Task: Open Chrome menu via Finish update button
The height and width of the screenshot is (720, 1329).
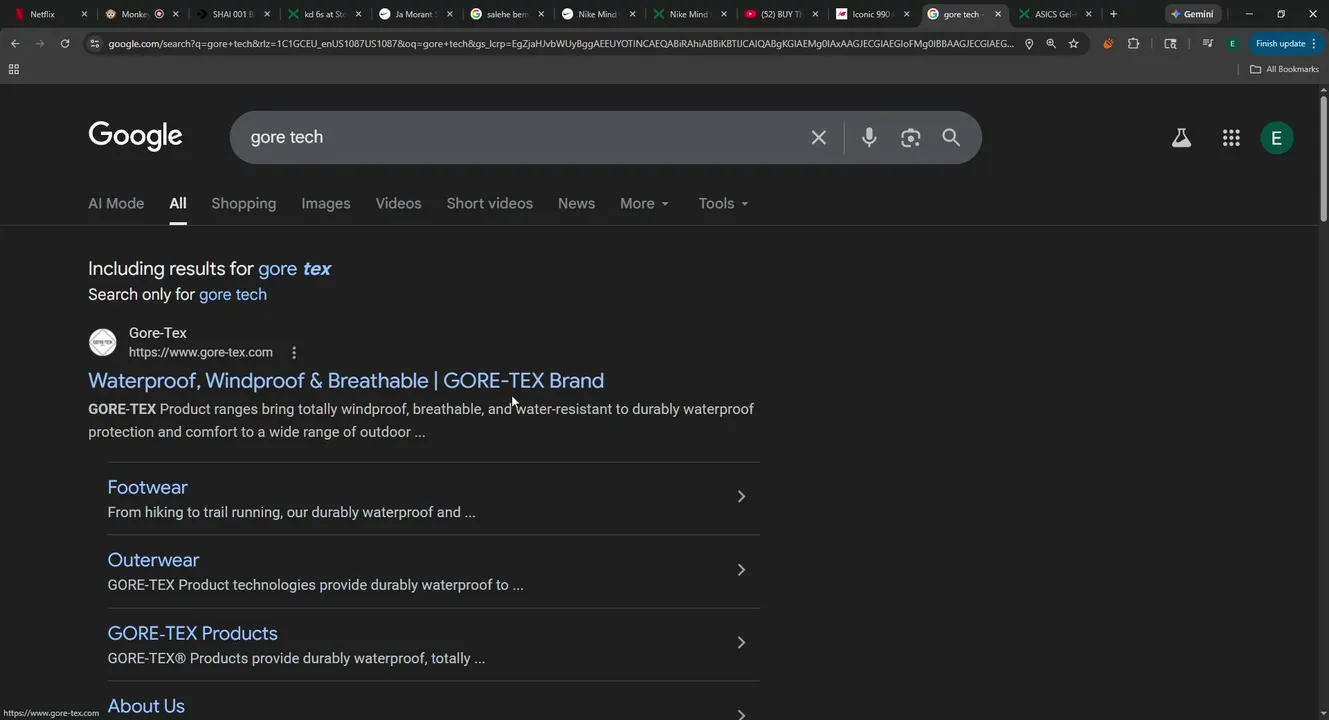Action: [1287, 44]
